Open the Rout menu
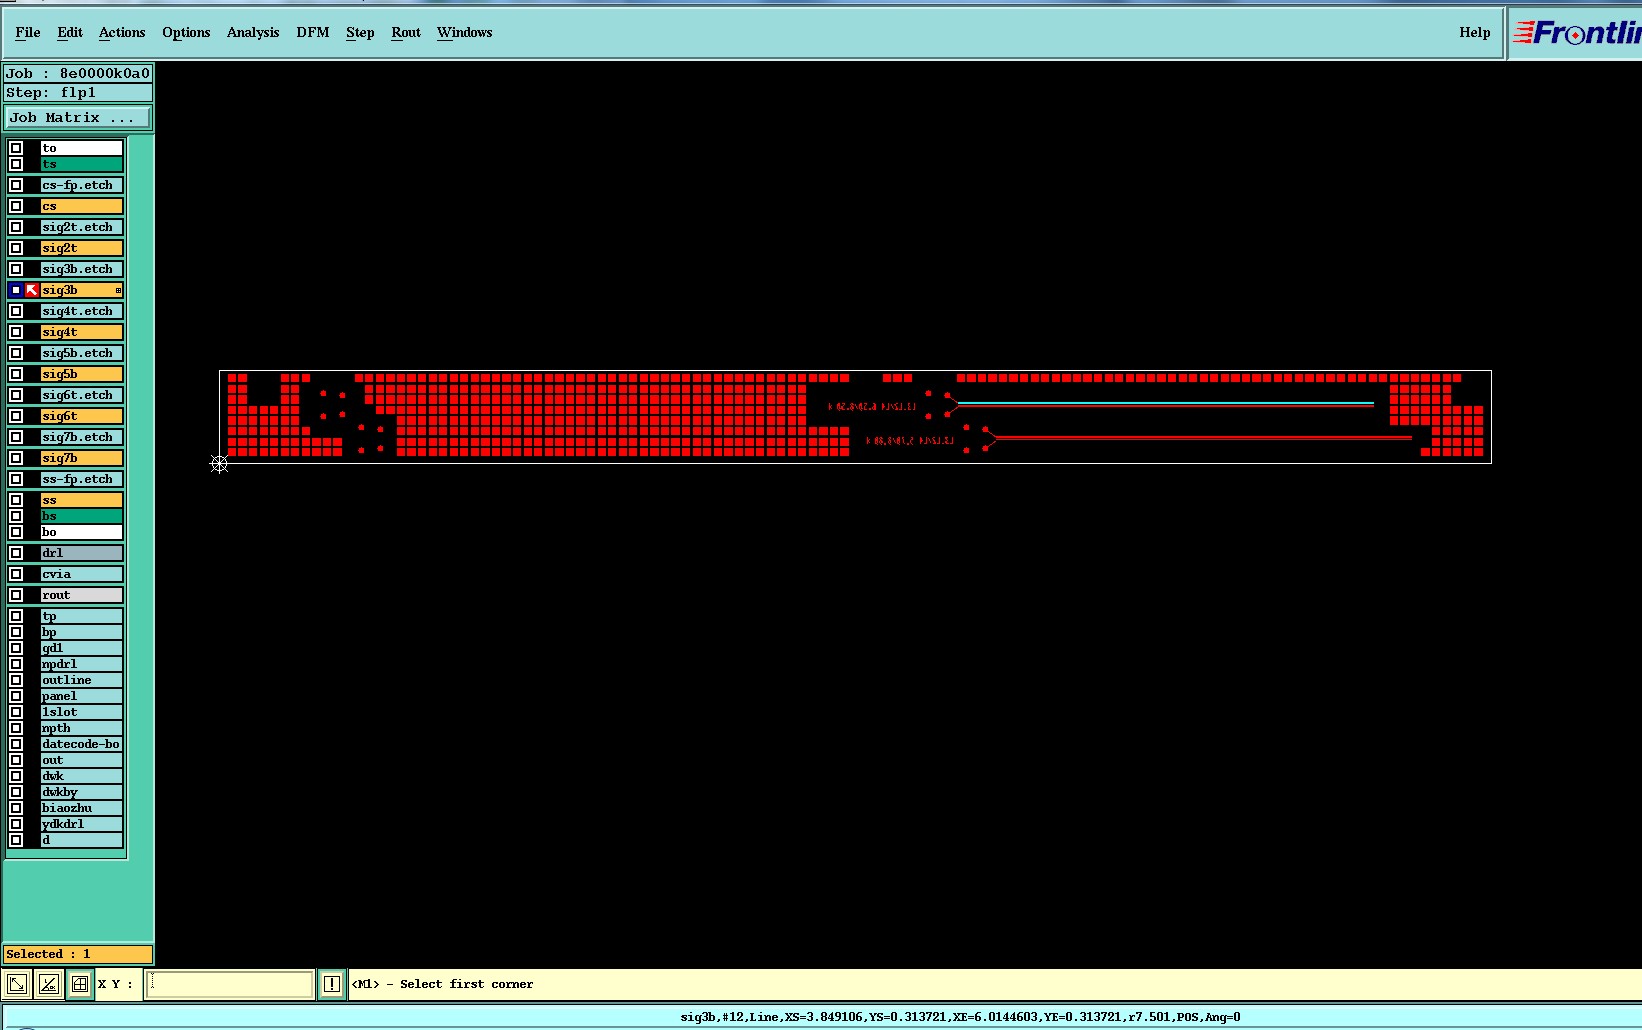This screenshot has width=1642, height=1030. (406, 32)
